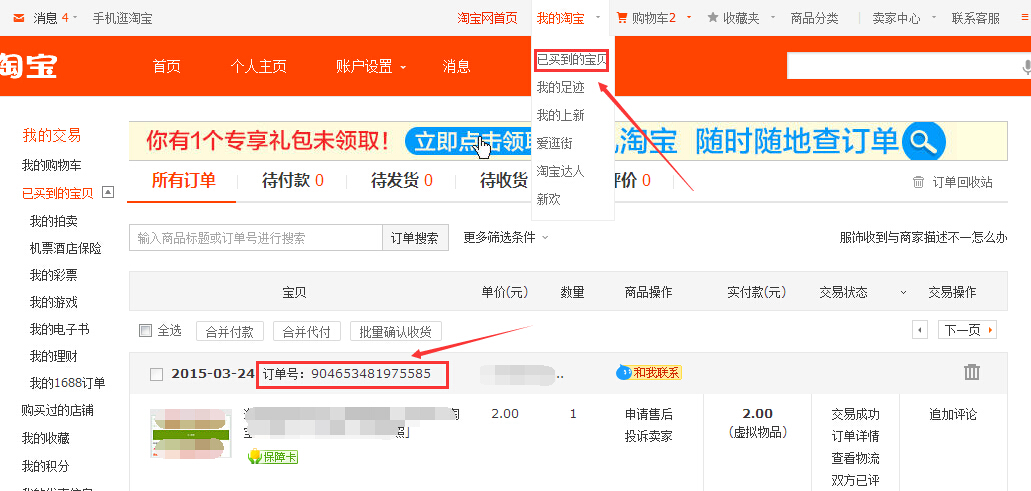Click the 投诉卖家 link

[648, 436]
